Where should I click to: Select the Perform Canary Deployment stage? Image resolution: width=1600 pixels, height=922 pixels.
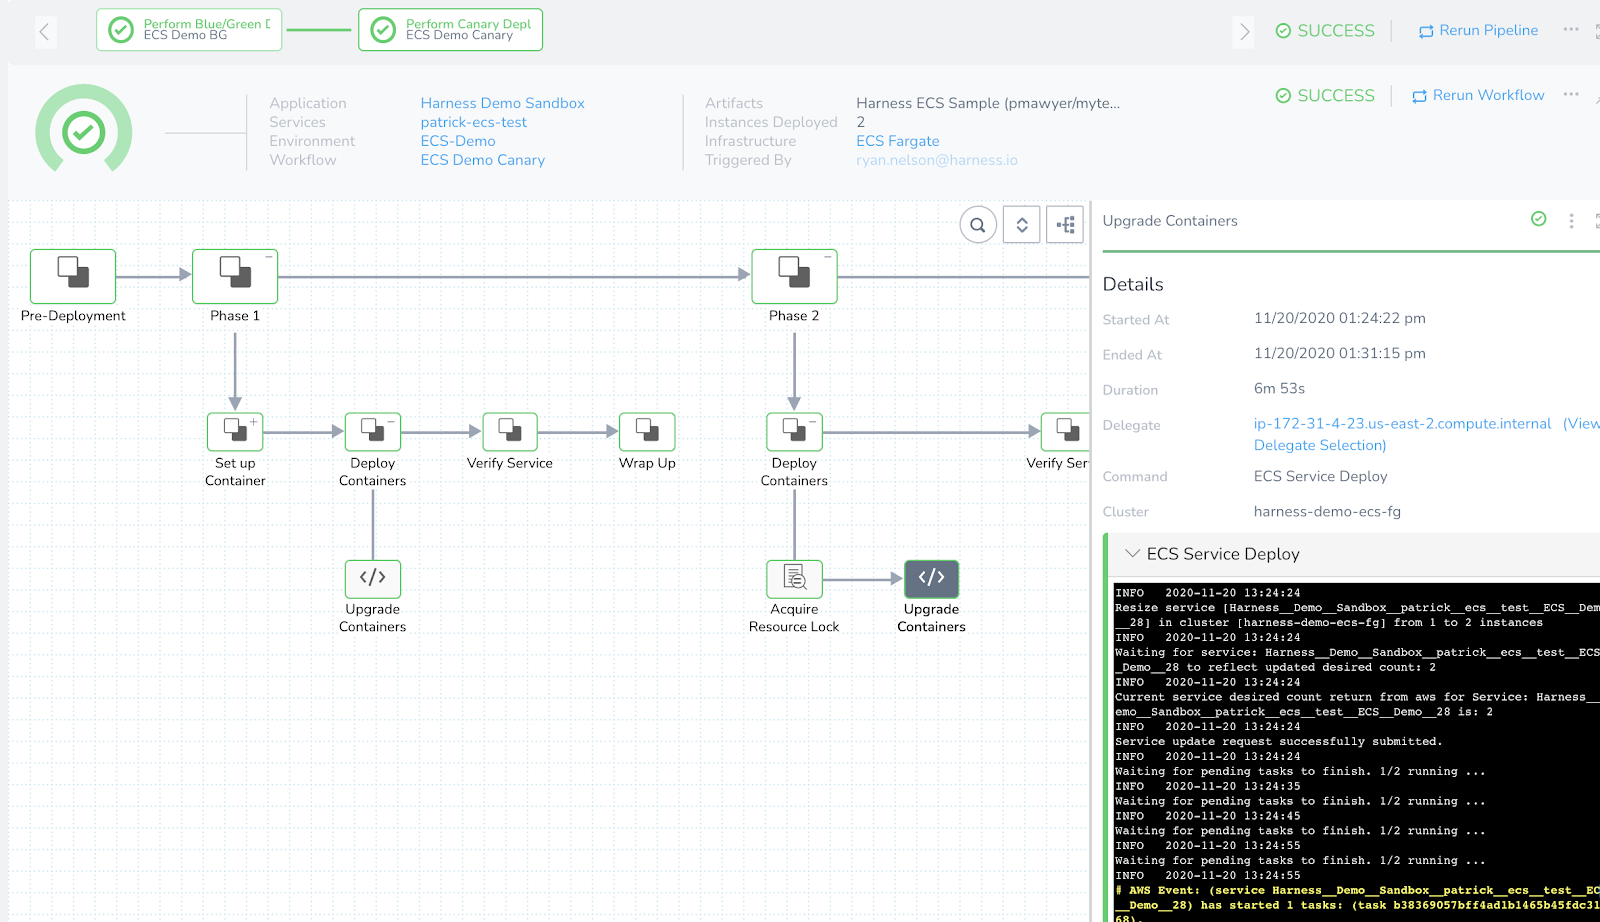(450, 30)
